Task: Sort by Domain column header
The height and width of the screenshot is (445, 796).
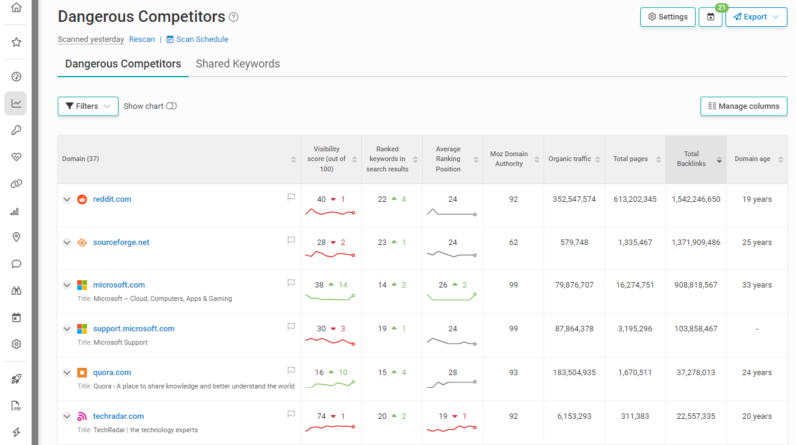Action: coord(179,159)
